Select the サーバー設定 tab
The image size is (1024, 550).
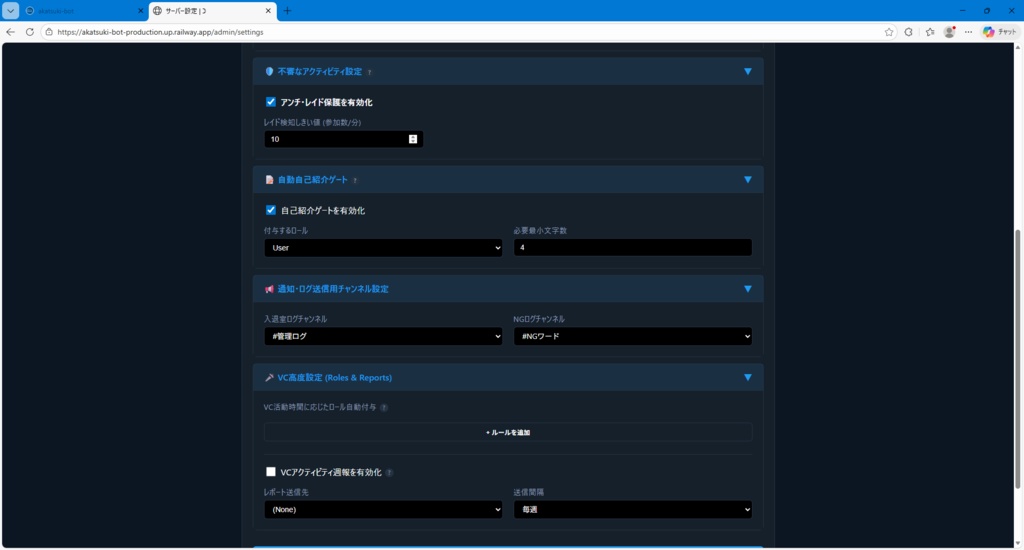[x=212, y=11]
